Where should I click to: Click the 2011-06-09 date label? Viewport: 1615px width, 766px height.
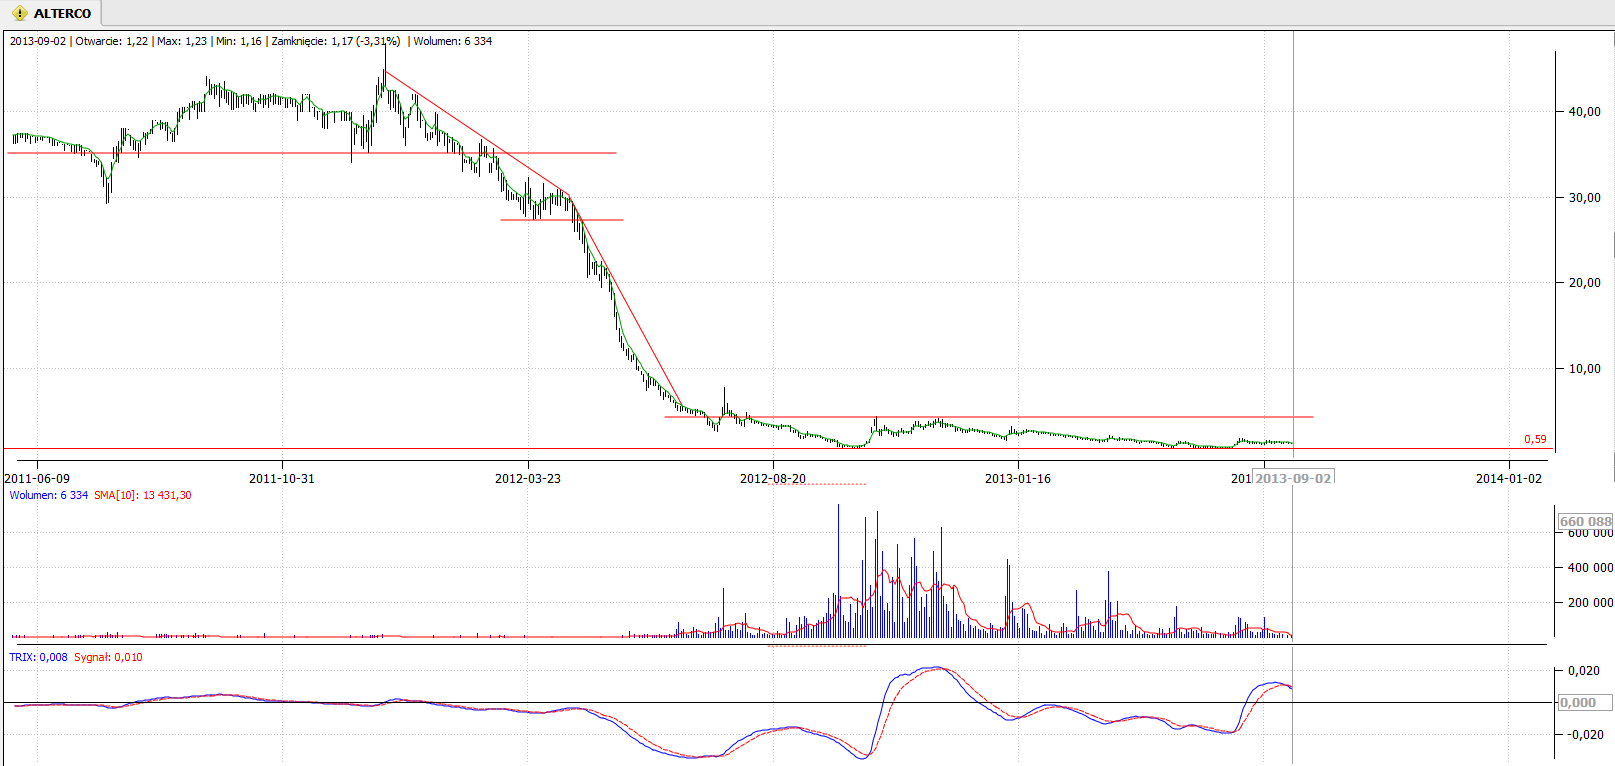pos(37,479)
